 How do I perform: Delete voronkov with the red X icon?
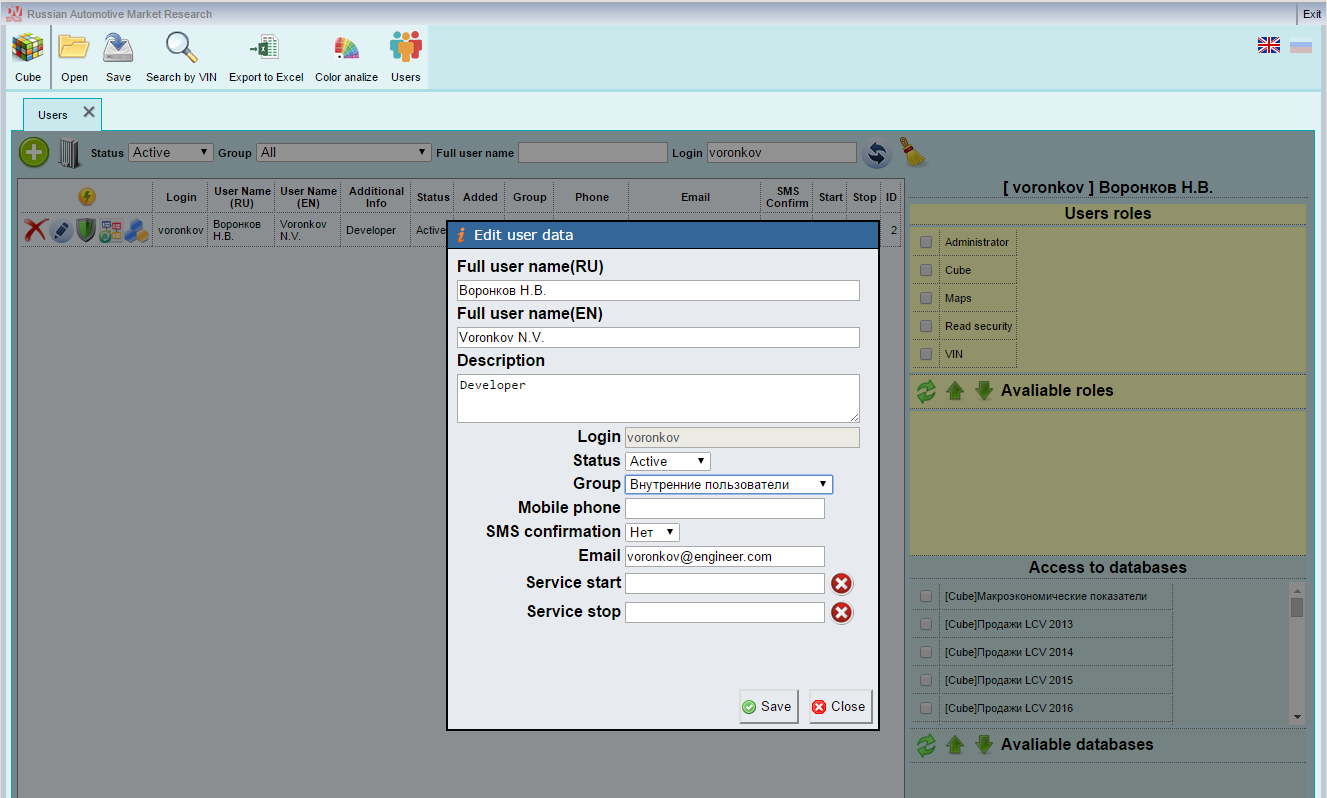click(35, 230)
